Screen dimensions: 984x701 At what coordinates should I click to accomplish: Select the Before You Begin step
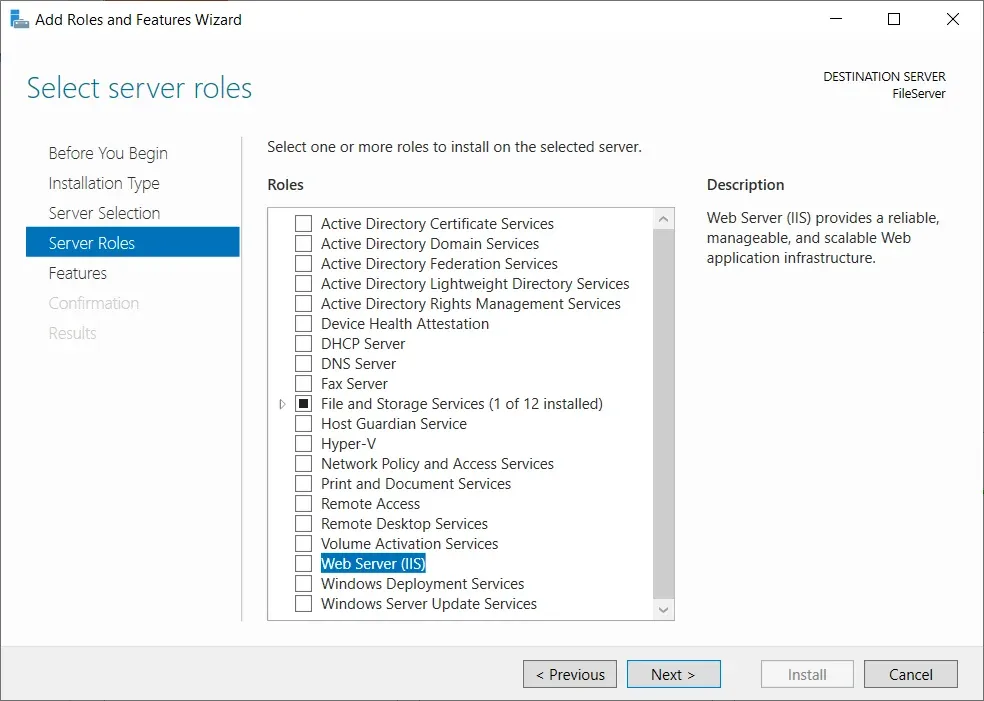pos(107,153)
